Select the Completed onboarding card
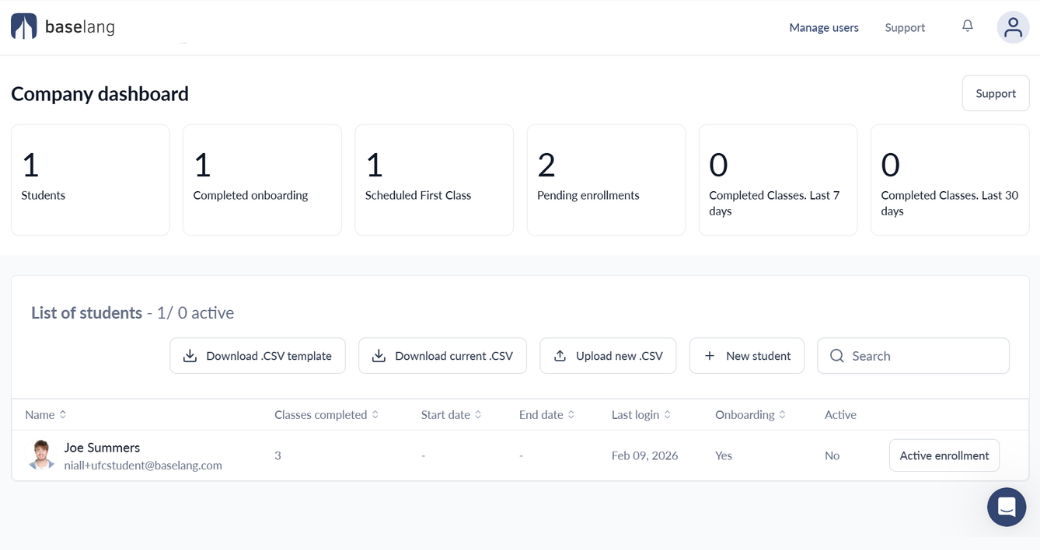Screen dimensions: 1040x550 click(262, 180)
